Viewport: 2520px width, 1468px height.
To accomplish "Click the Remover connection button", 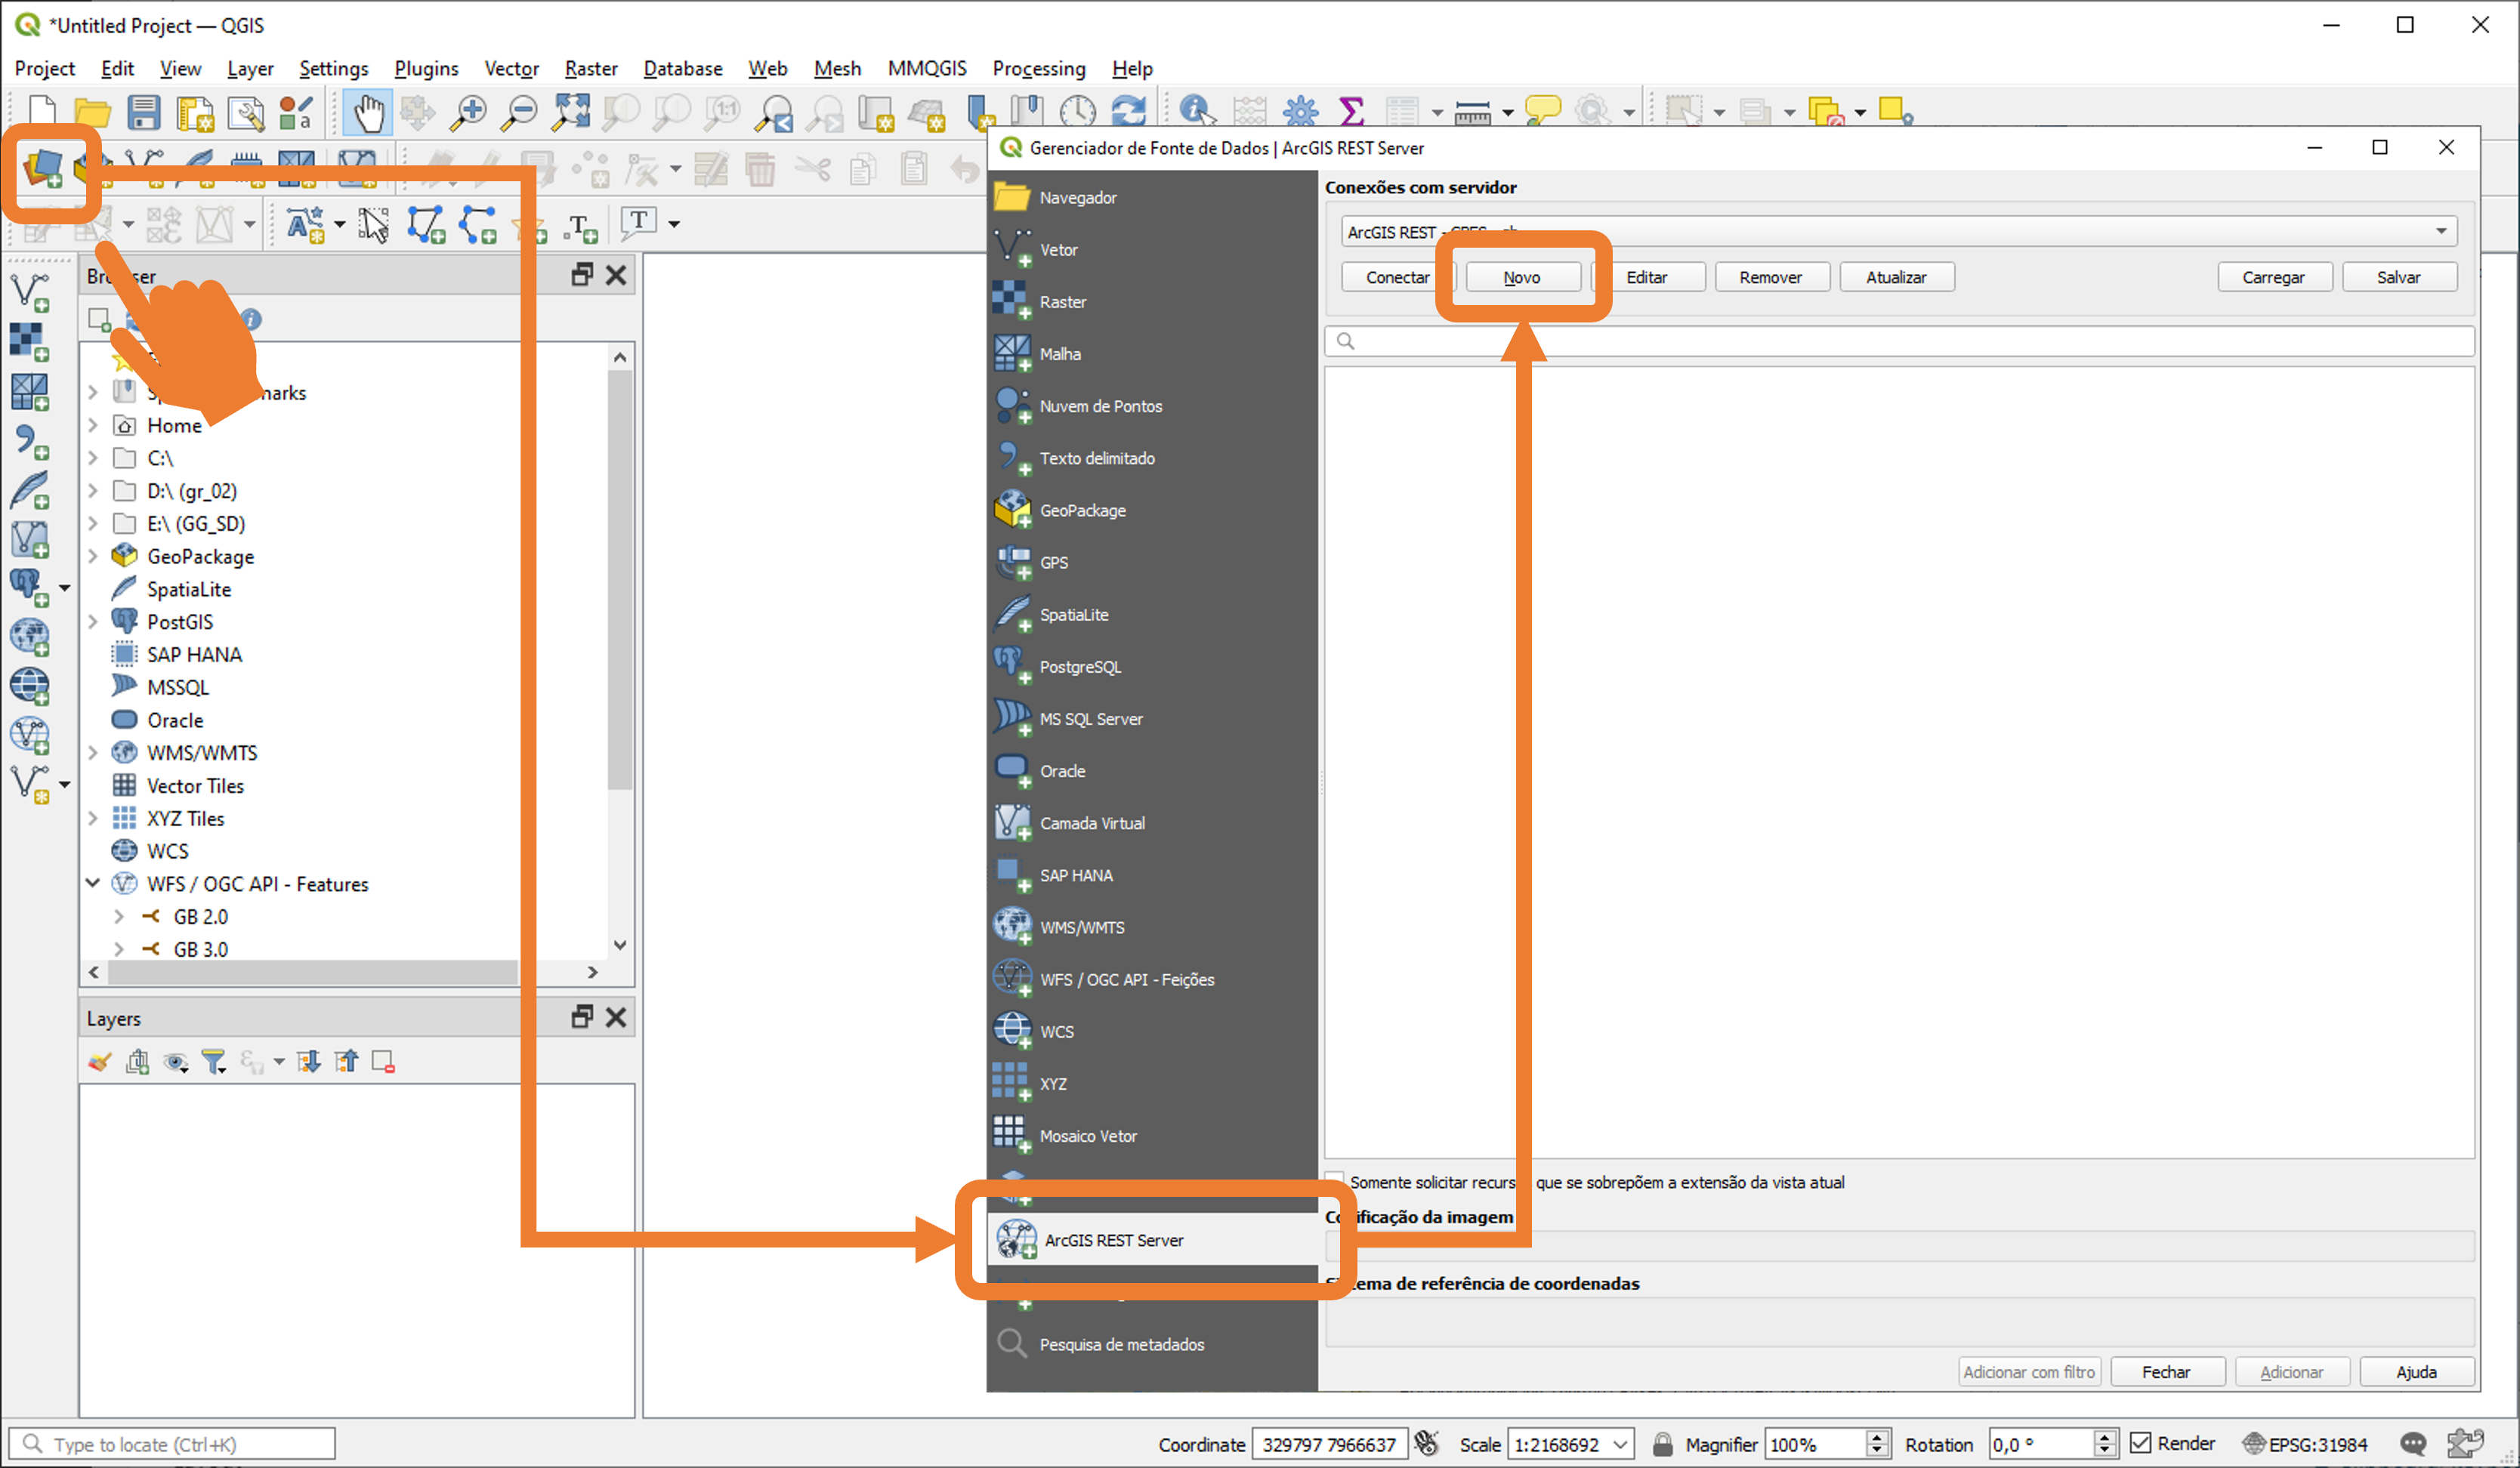I will pos(1771,277).
